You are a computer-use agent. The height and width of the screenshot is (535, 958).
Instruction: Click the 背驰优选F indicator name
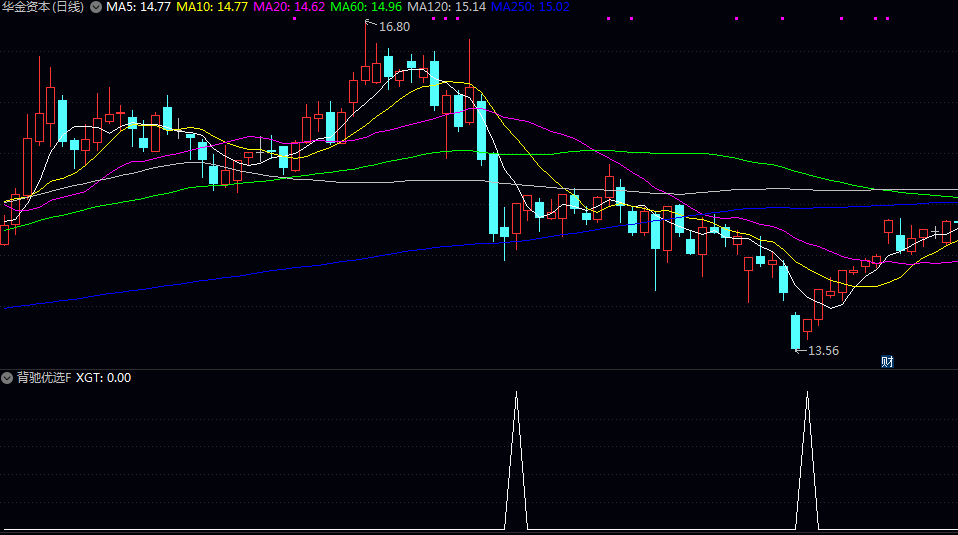point(44,378)
